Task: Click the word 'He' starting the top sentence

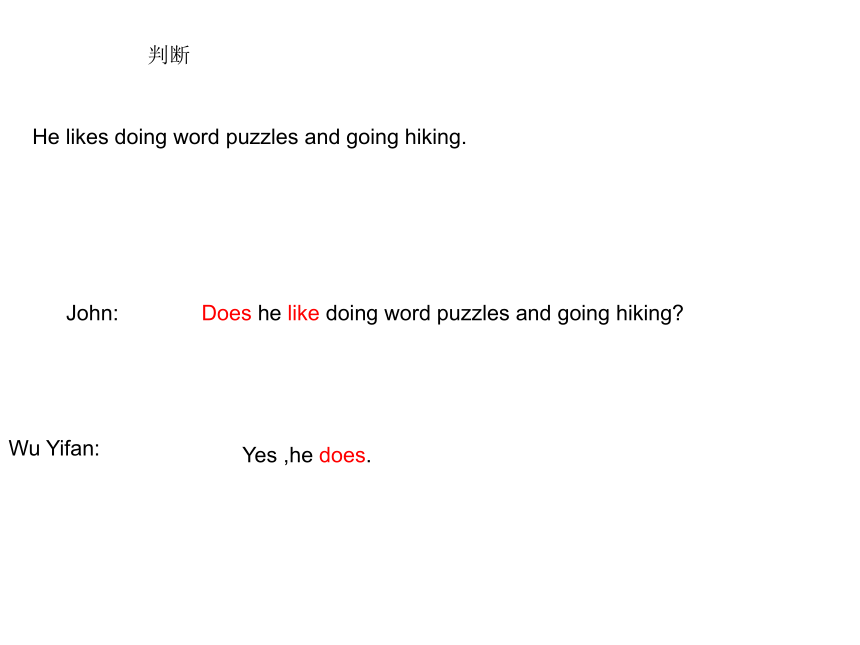Action: 46,137
